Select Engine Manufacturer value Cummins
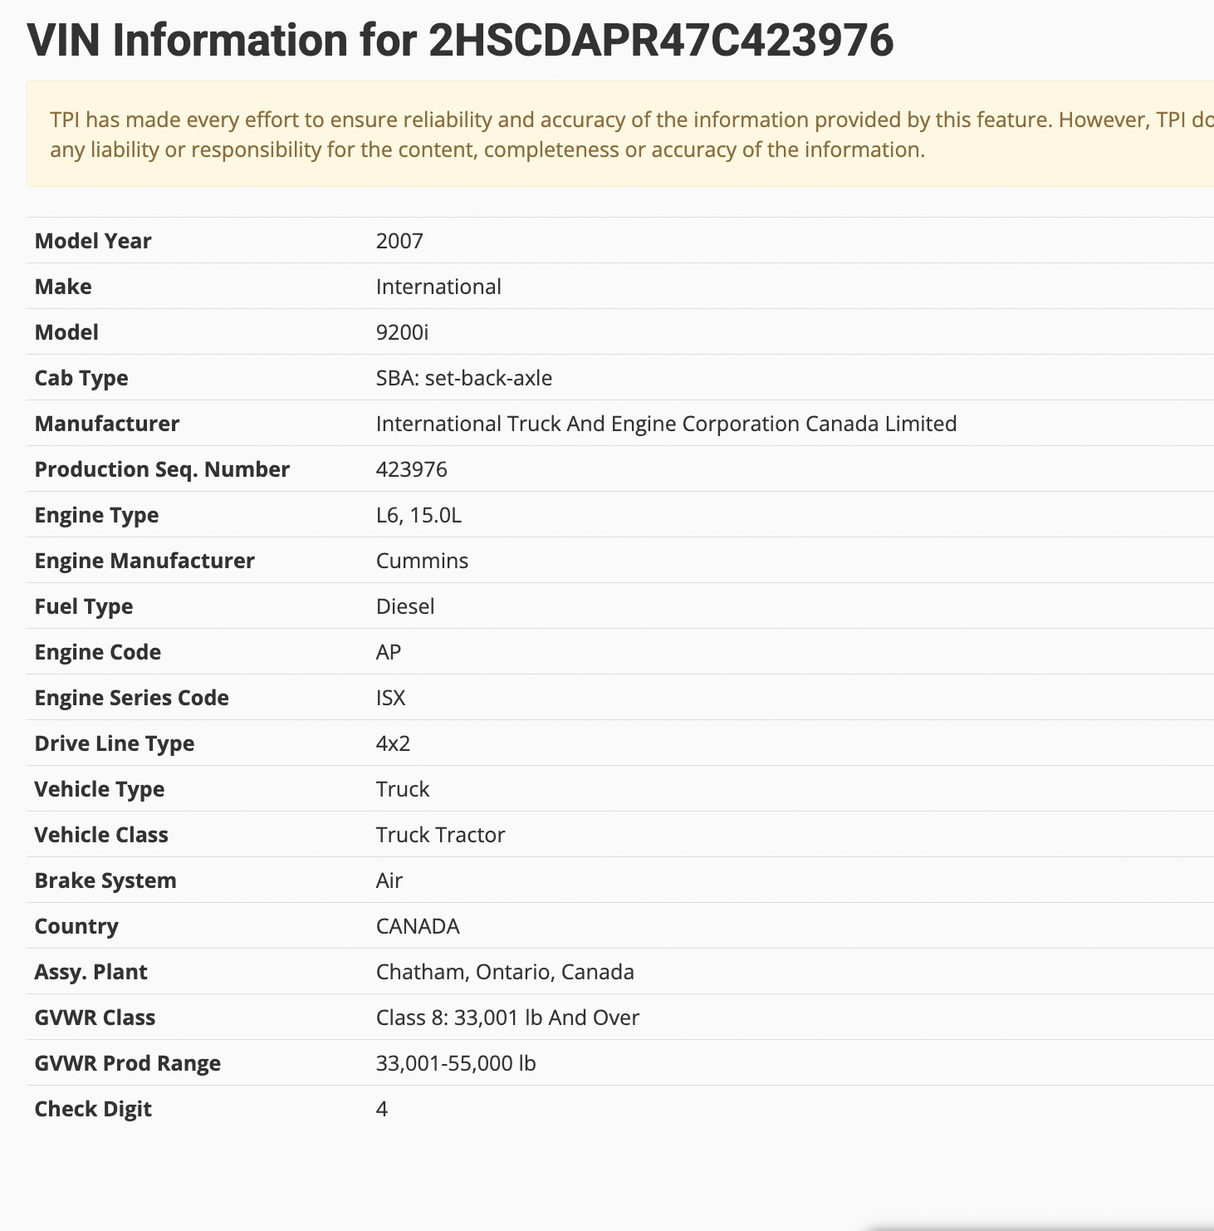1214x1231 pixels. click(x=422, y=561)
